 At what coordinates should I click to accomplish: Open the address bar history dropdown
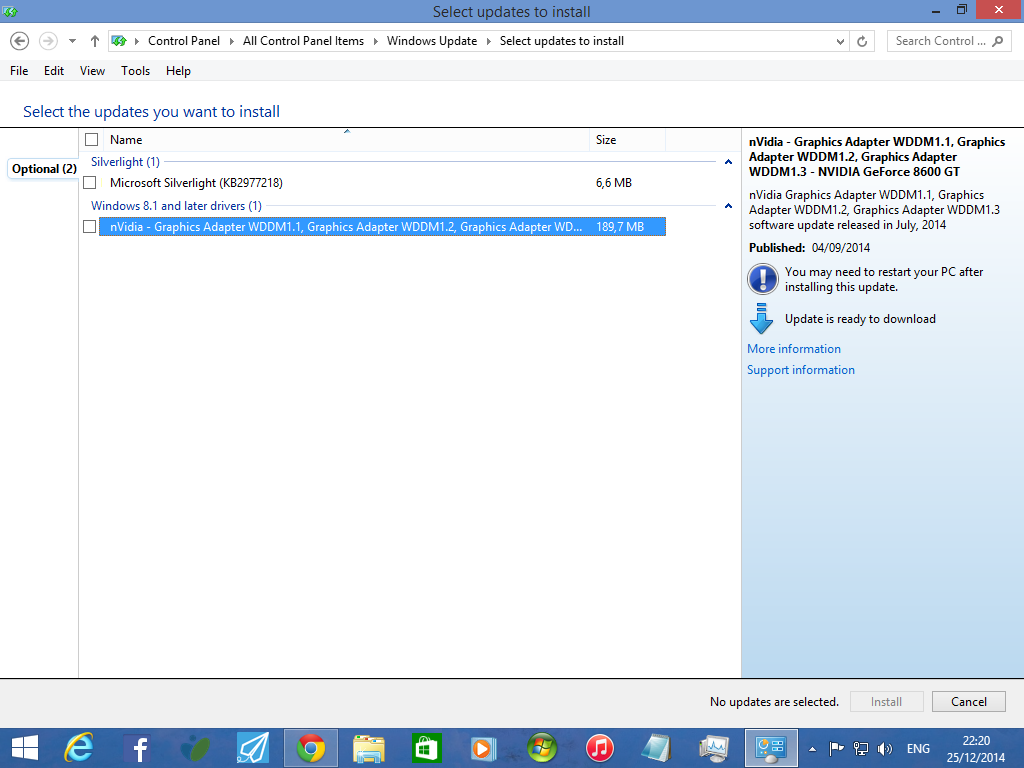840,41
